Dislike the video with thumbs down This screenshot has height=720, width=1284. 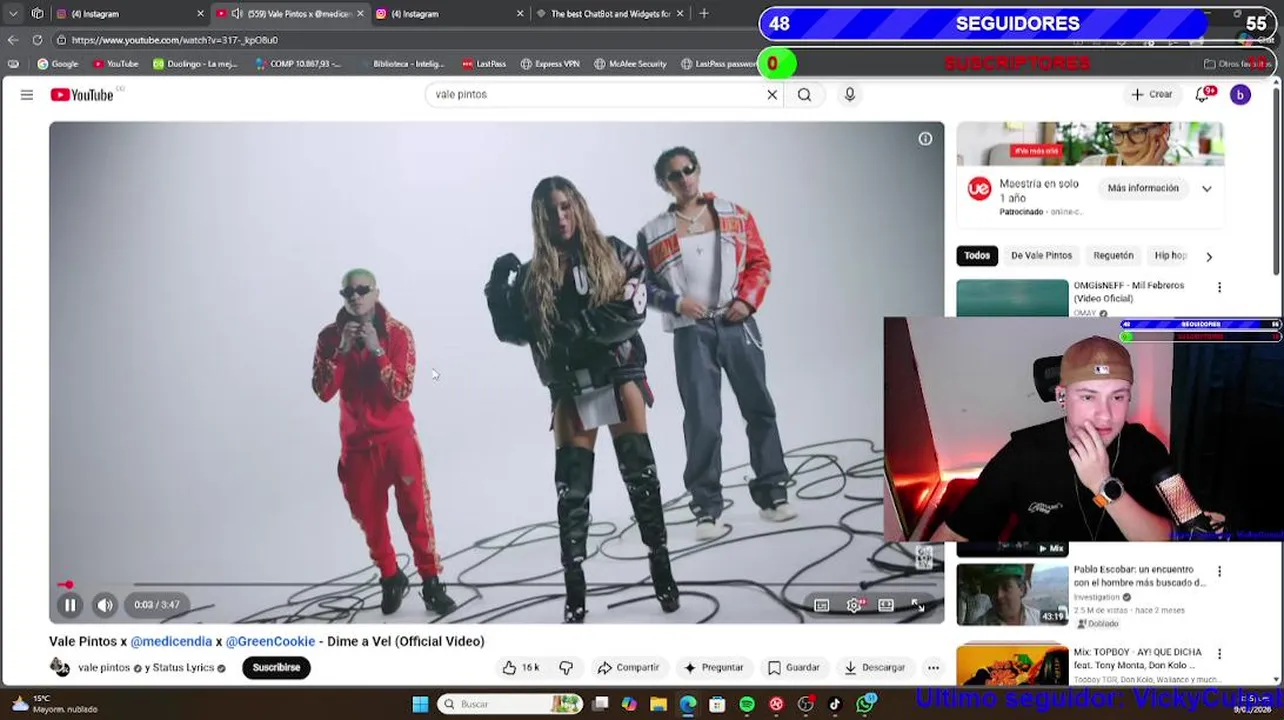point(566,667)
